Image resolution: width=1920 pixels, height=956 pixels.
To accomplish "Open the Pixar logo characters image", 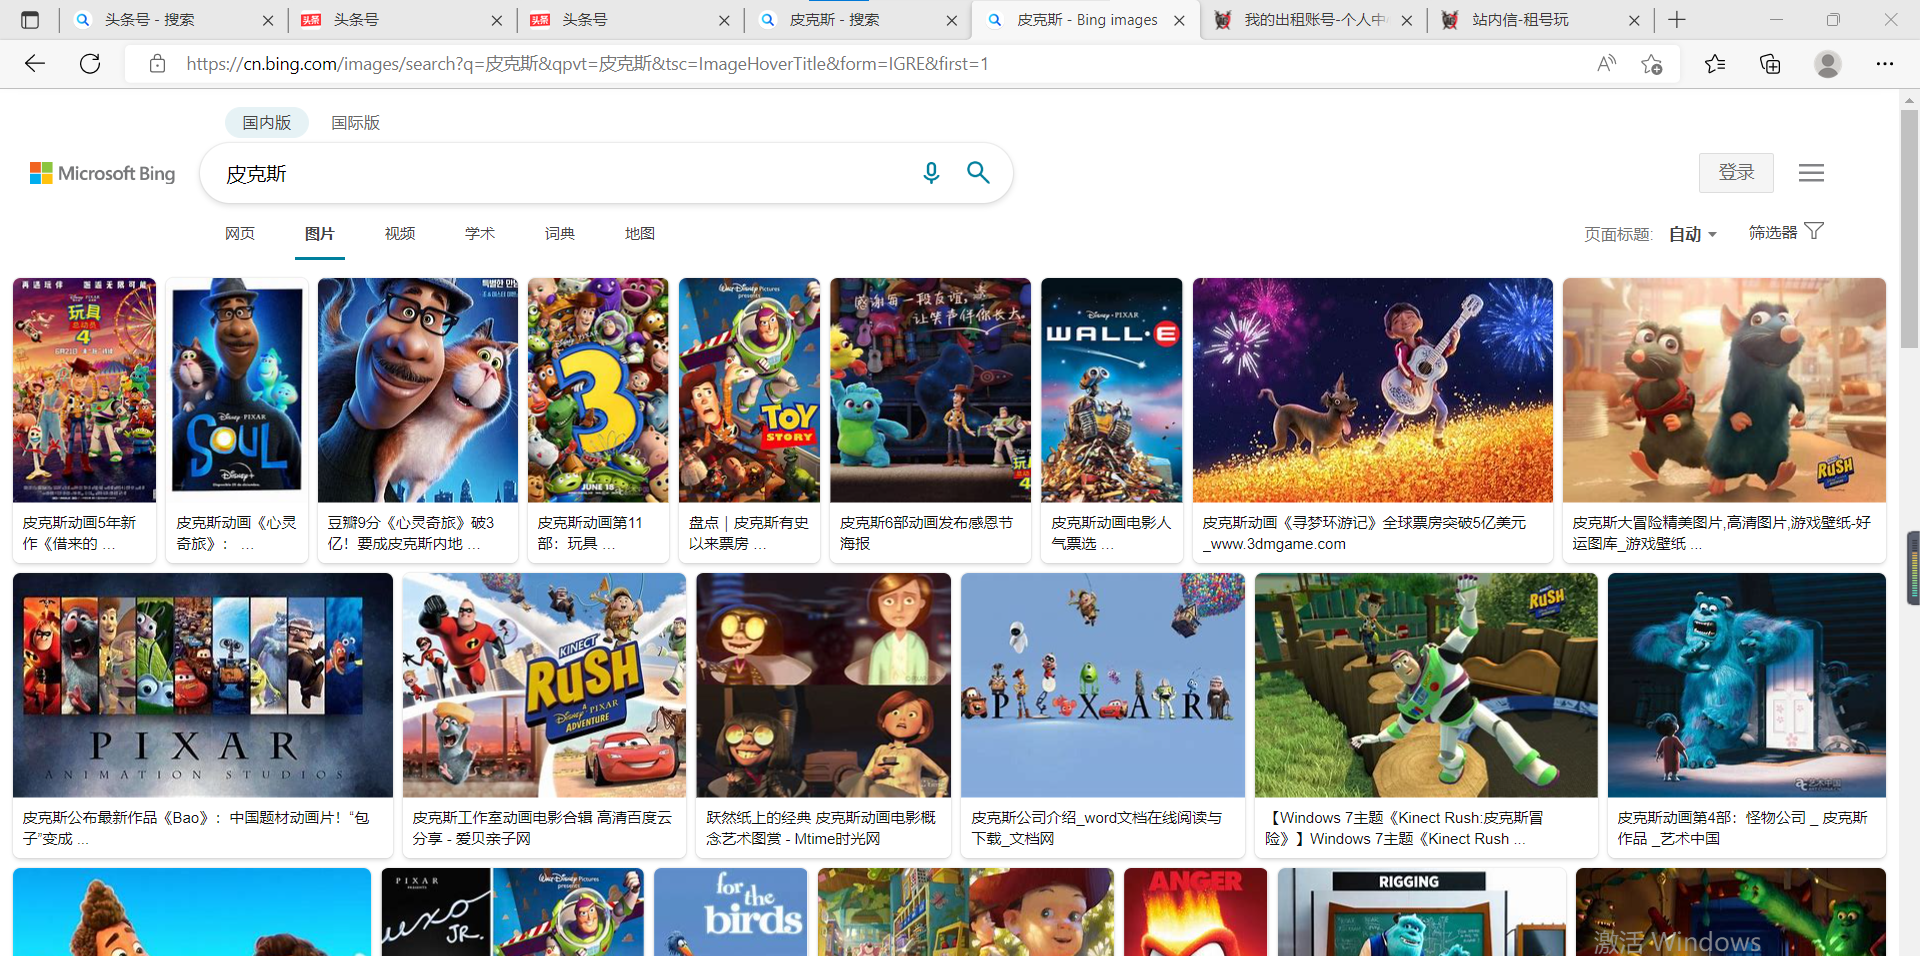I will tap(1103, 685).
